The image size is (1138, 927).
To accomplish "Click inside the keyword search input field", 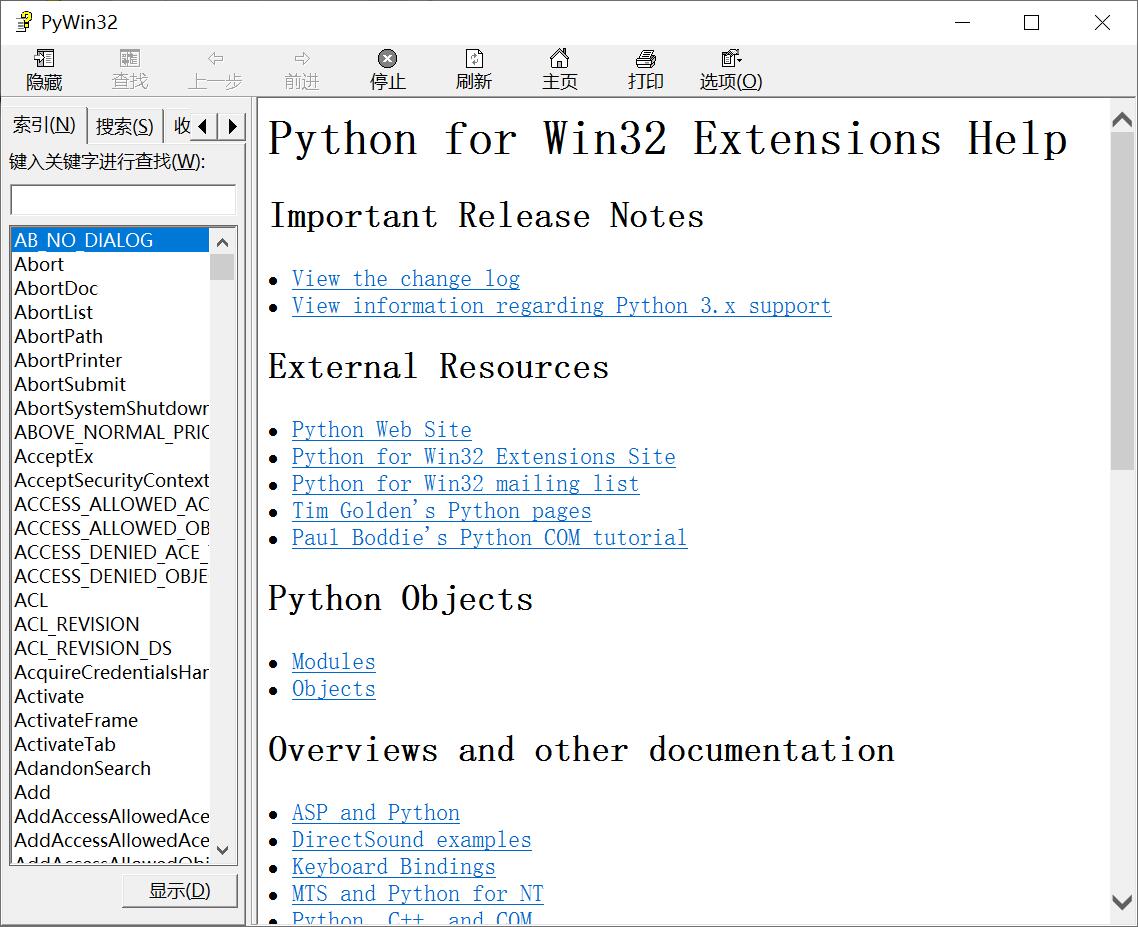I will click(x=121, y=200).
